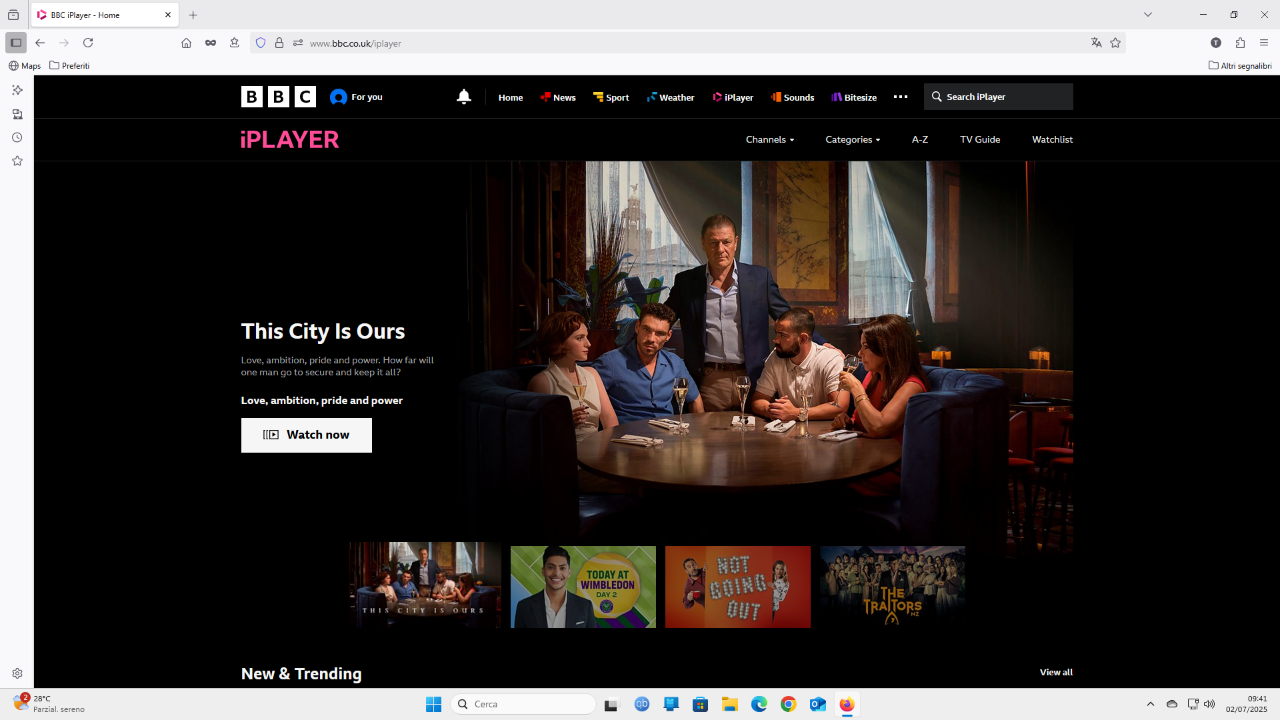
Task: Click the Watch now button
Action: (306, 435)
